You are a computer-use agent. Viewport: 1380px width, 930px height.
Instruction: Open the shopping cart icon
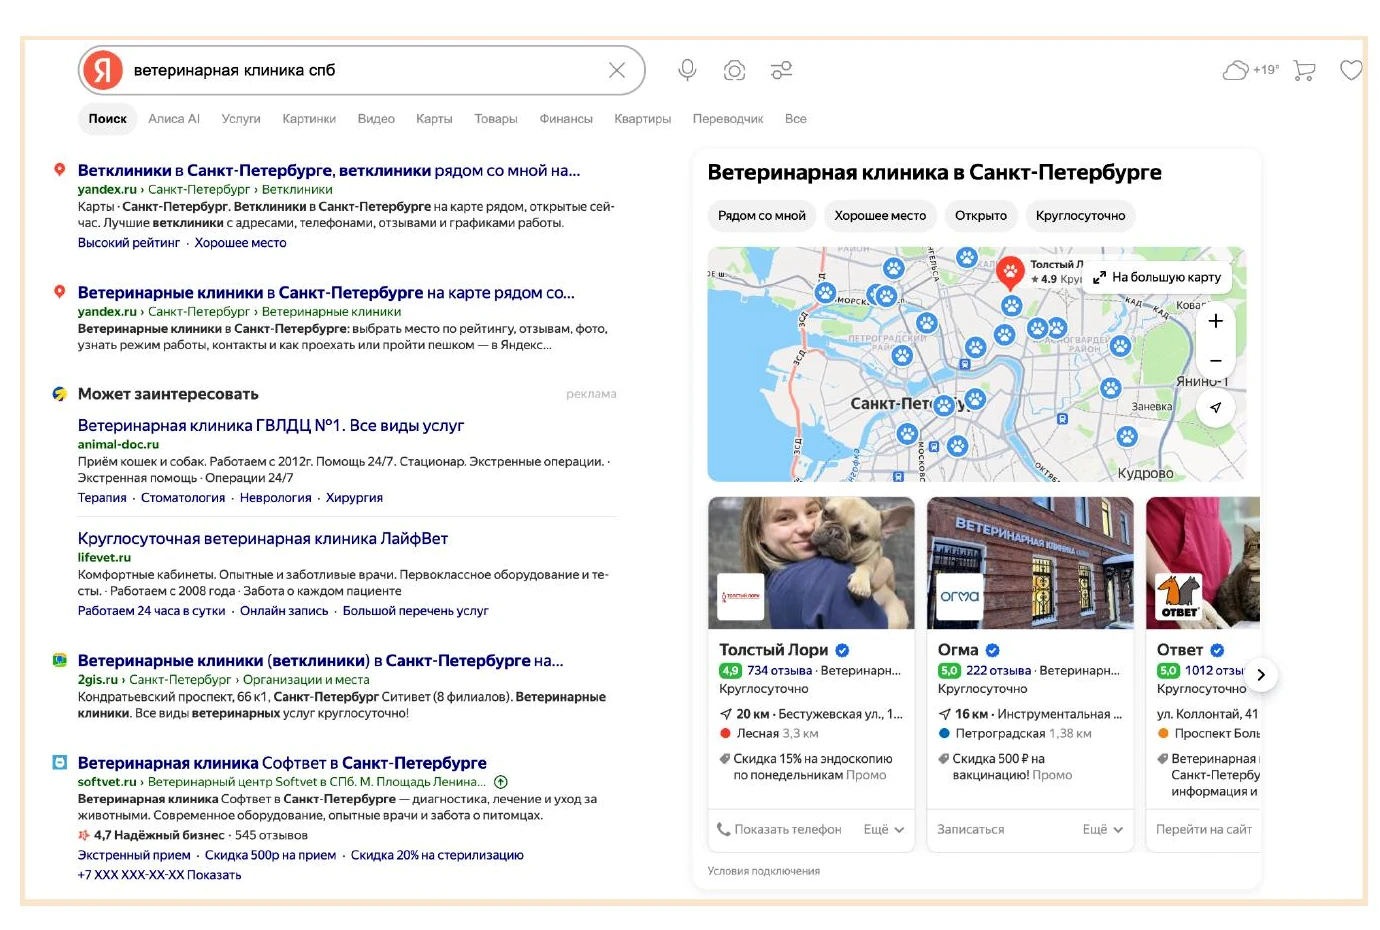pos(1304,70)
